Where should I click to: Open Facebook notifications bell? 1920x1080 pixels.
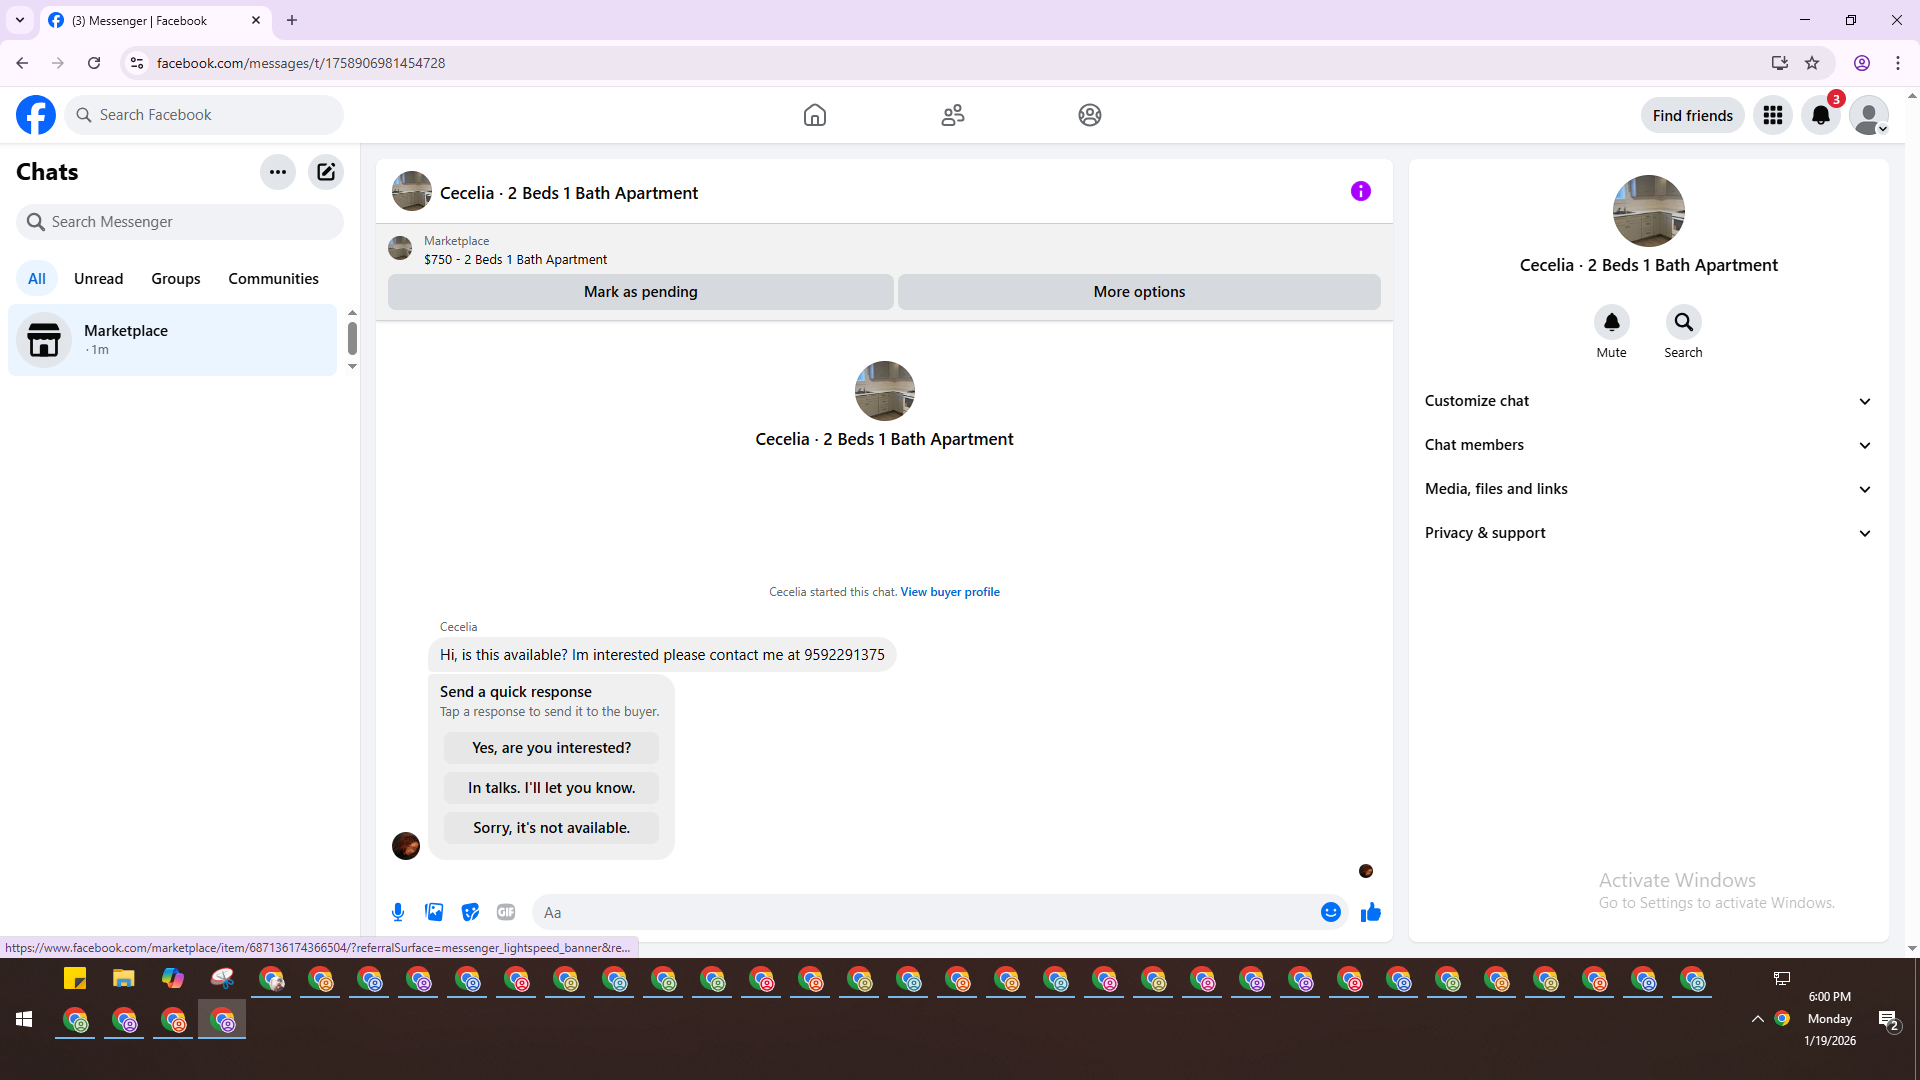click(1820, 115)
